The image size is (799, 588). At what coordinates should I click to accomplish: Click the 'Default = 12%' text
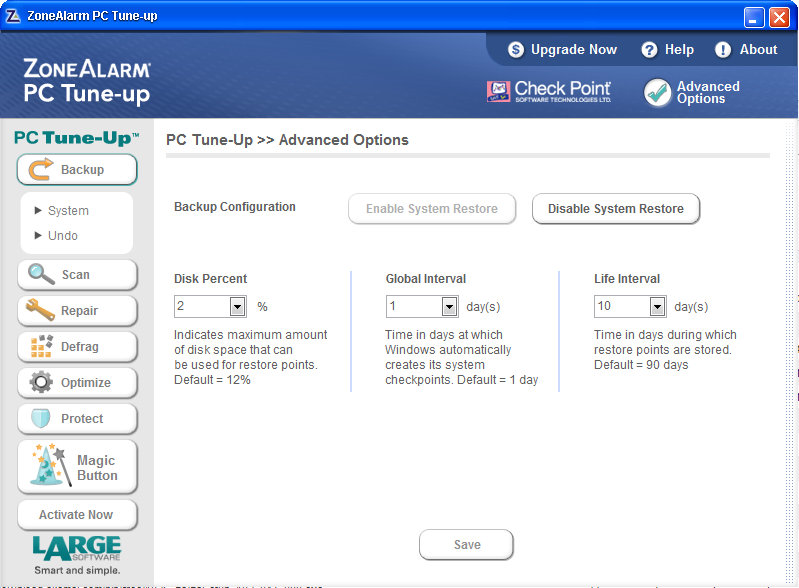click(212, 380)
